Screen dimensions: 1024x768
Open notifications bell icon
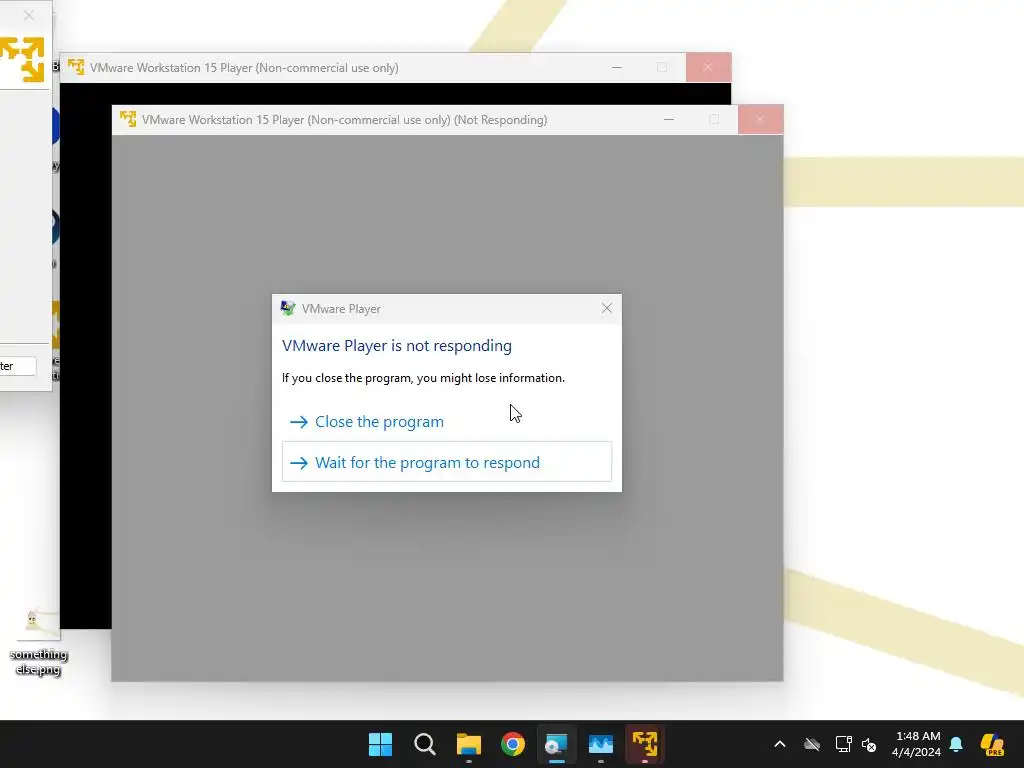pyautogui.click(x=956, y=744)
